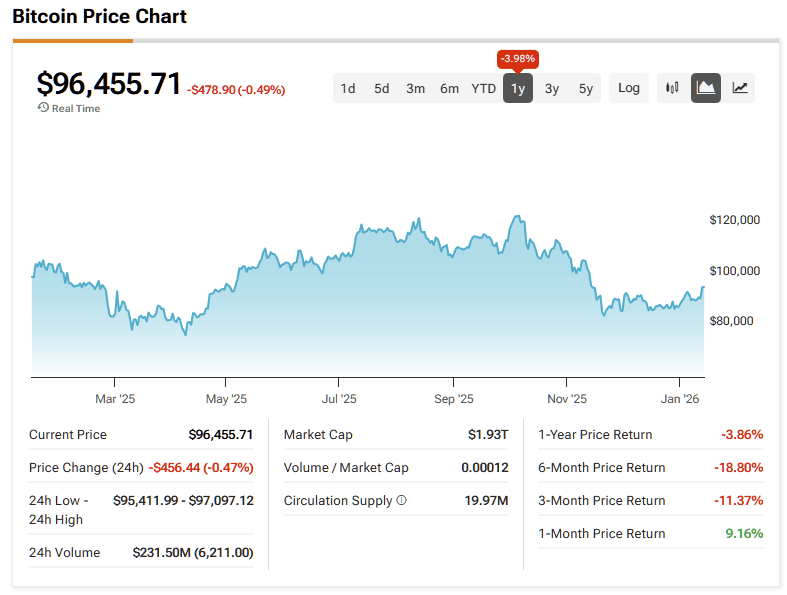Click the 3-Month Price Return label
Screen dimensions: 787x595
tap(601, 501)
